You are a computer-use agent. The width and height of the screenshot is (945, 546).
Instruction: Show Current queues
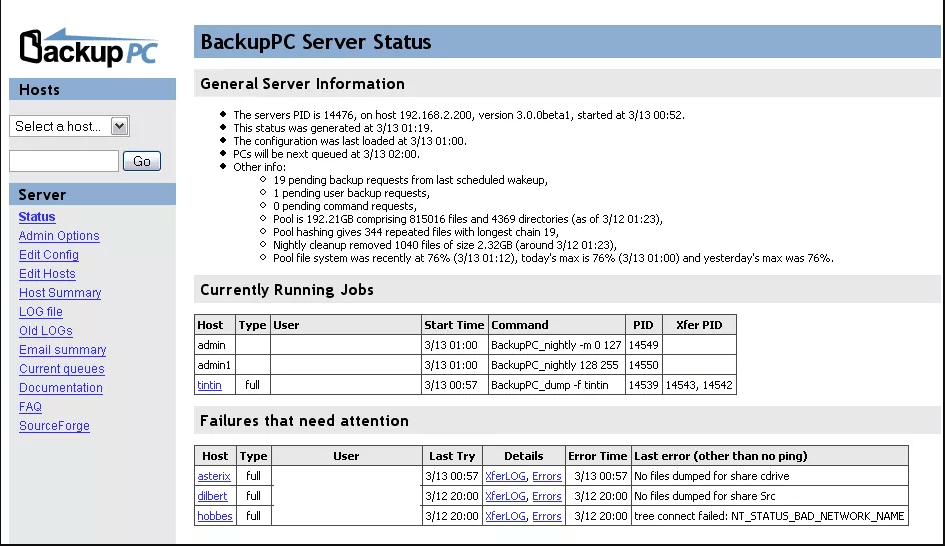61,369
